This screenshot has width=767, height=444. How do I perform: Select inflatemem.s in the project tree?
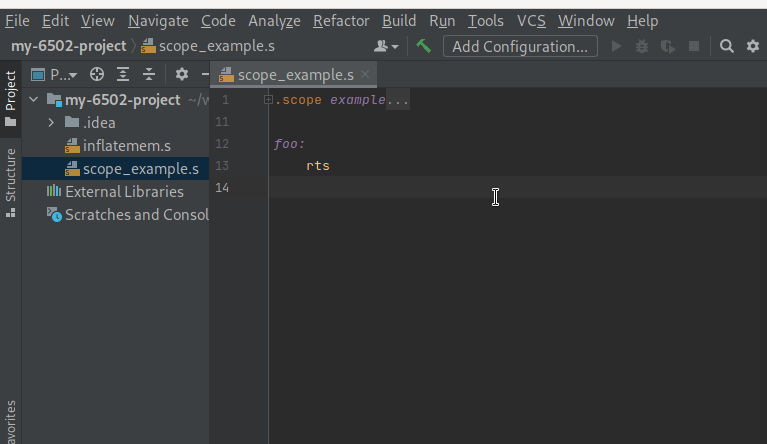126,145
